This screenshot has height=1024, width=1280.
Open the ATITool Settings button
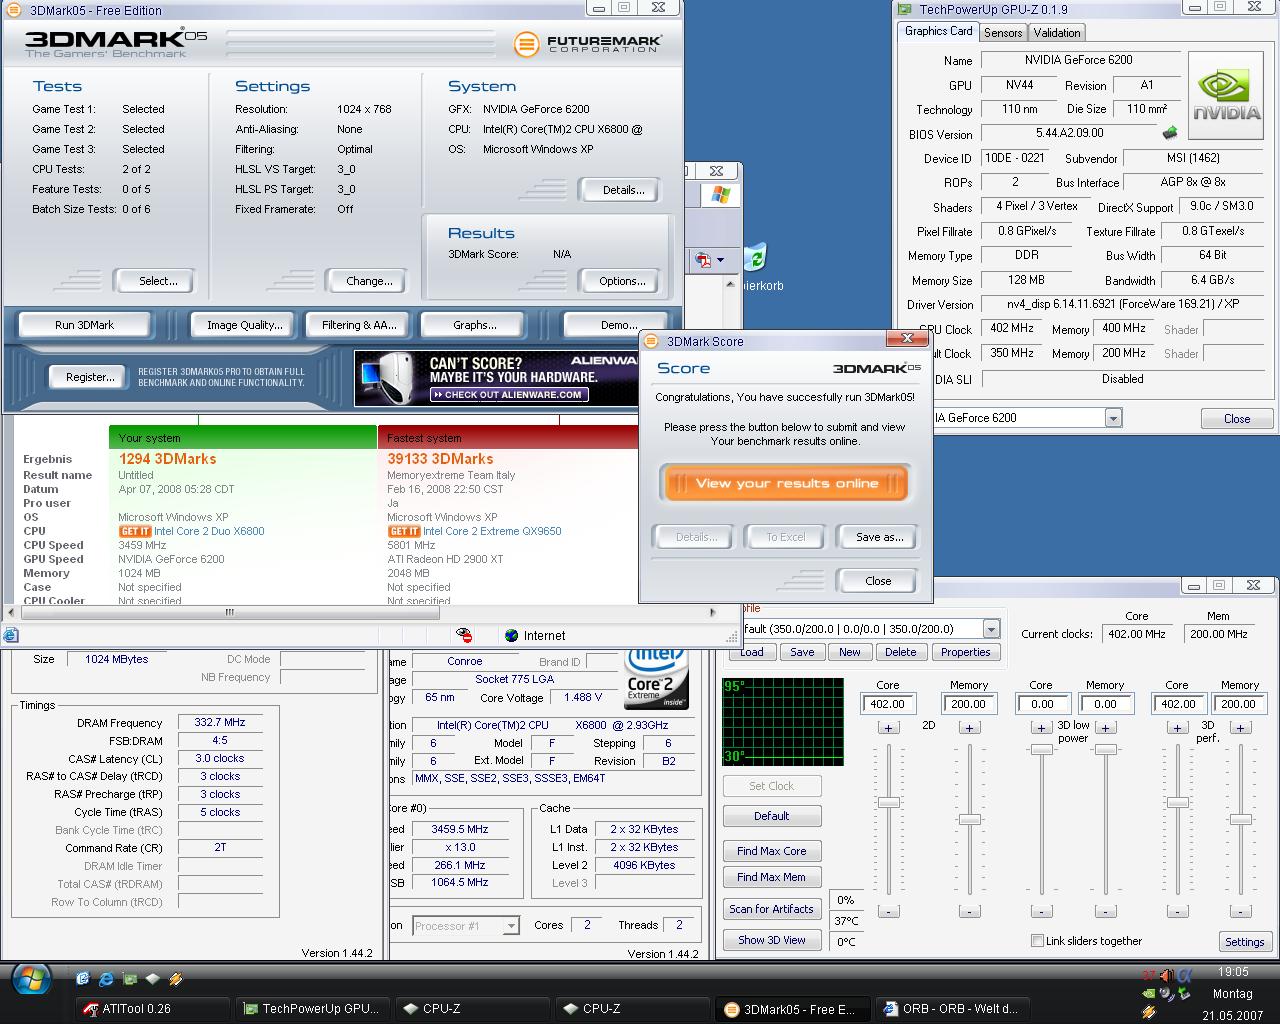(1245, 942)
